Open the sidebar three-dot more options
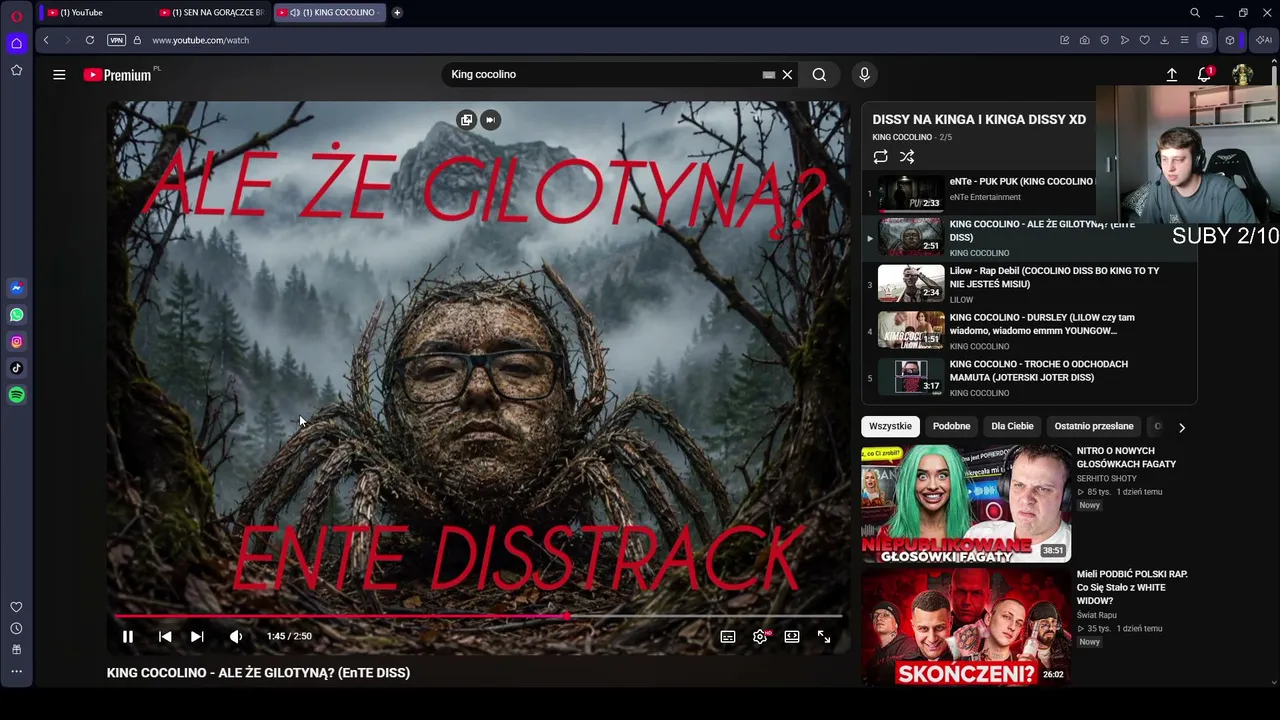The width and height of the screenshot is (1280, 720). click(x=16, y=671)
